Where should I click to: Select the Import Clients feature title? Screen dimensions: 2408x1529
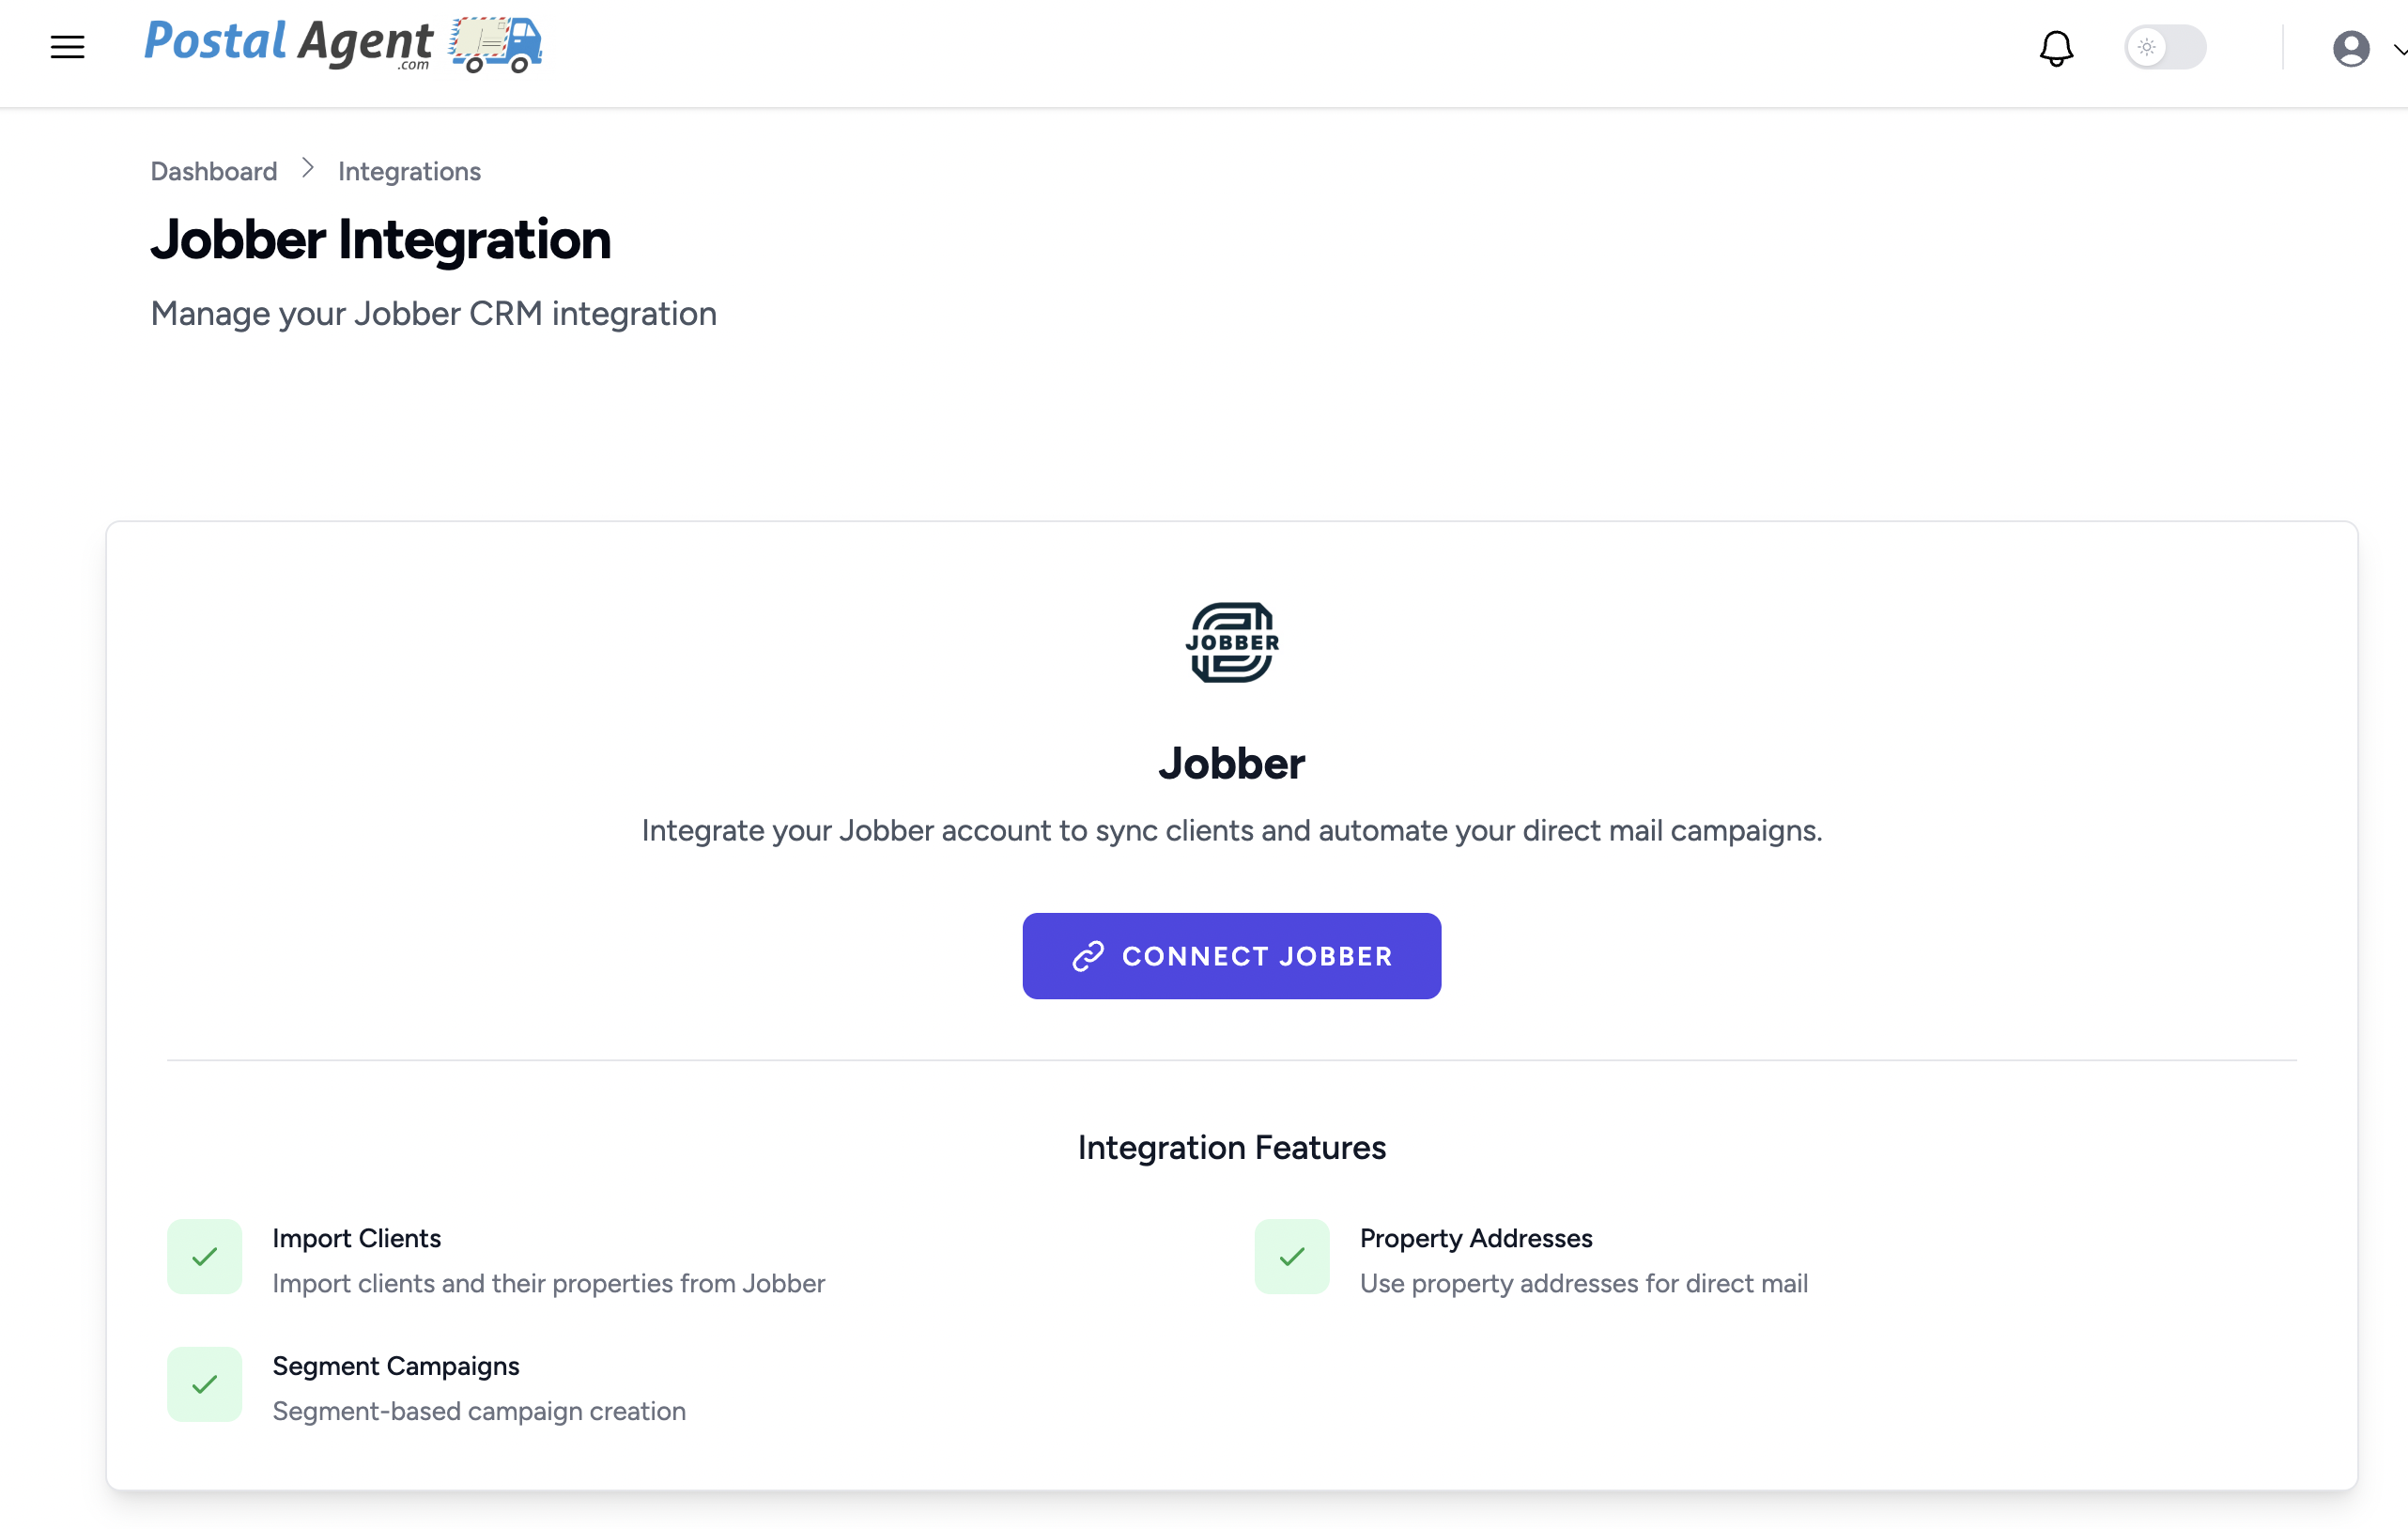pos(356,1238)
